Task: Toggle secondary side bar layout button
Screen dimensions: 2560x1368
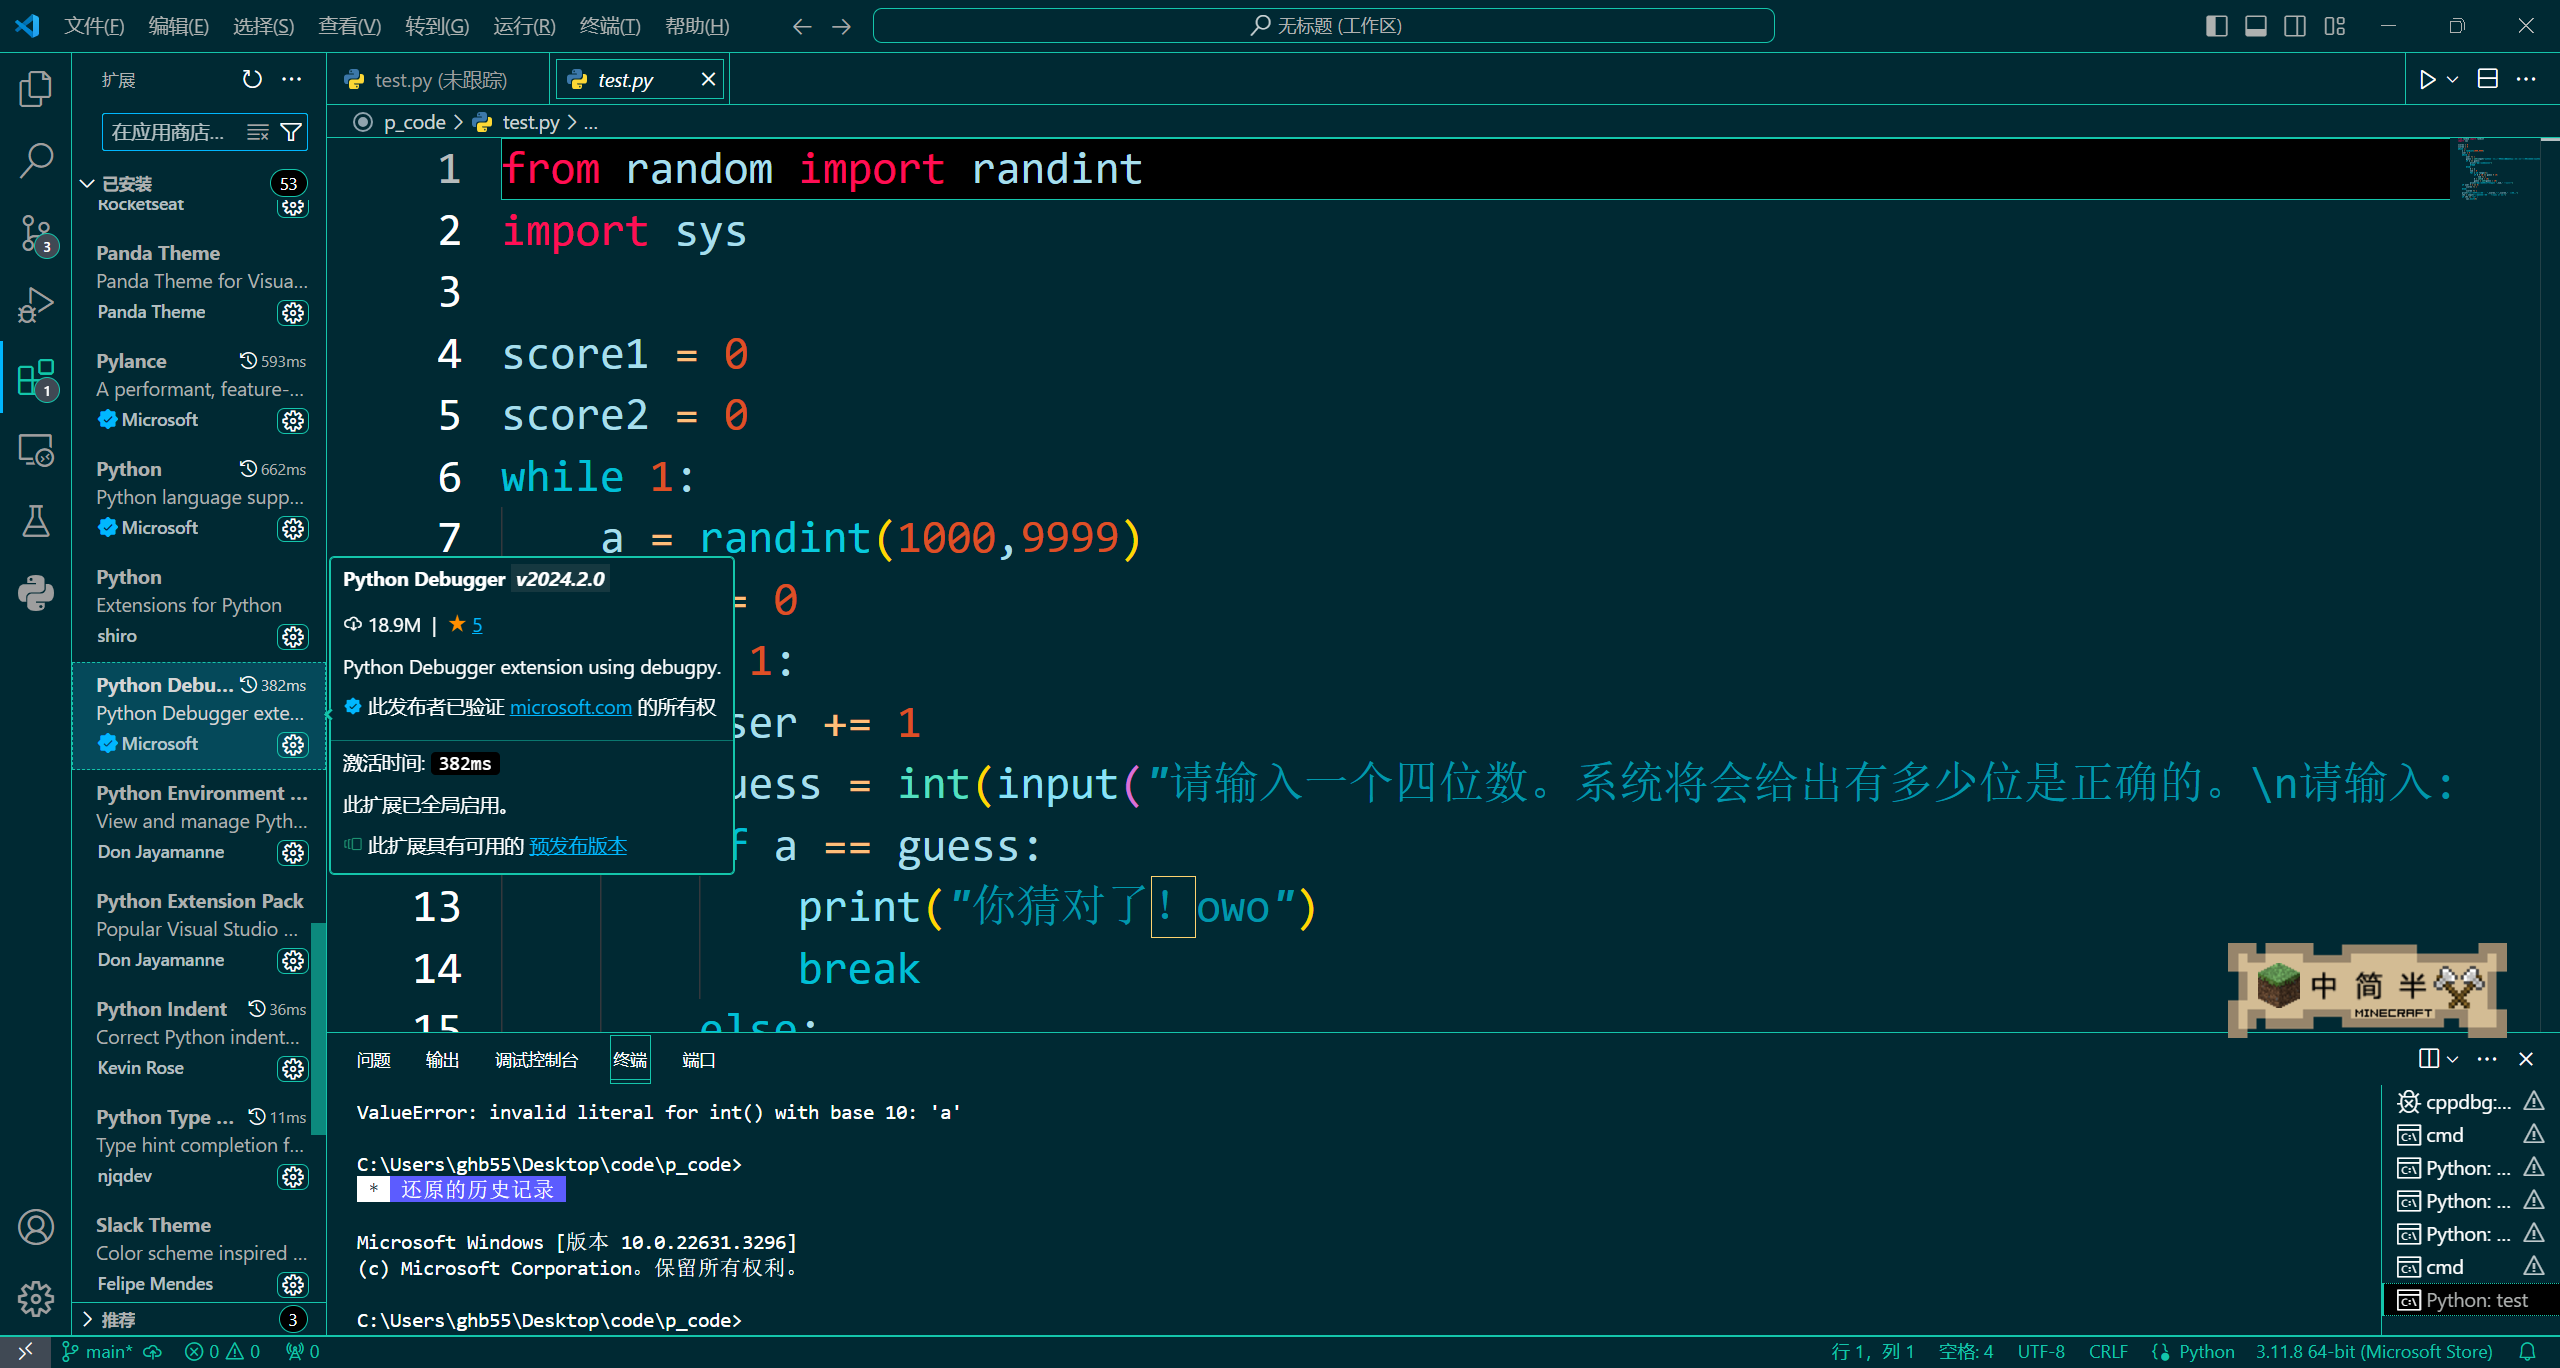Action: [x=2295, y=26]
